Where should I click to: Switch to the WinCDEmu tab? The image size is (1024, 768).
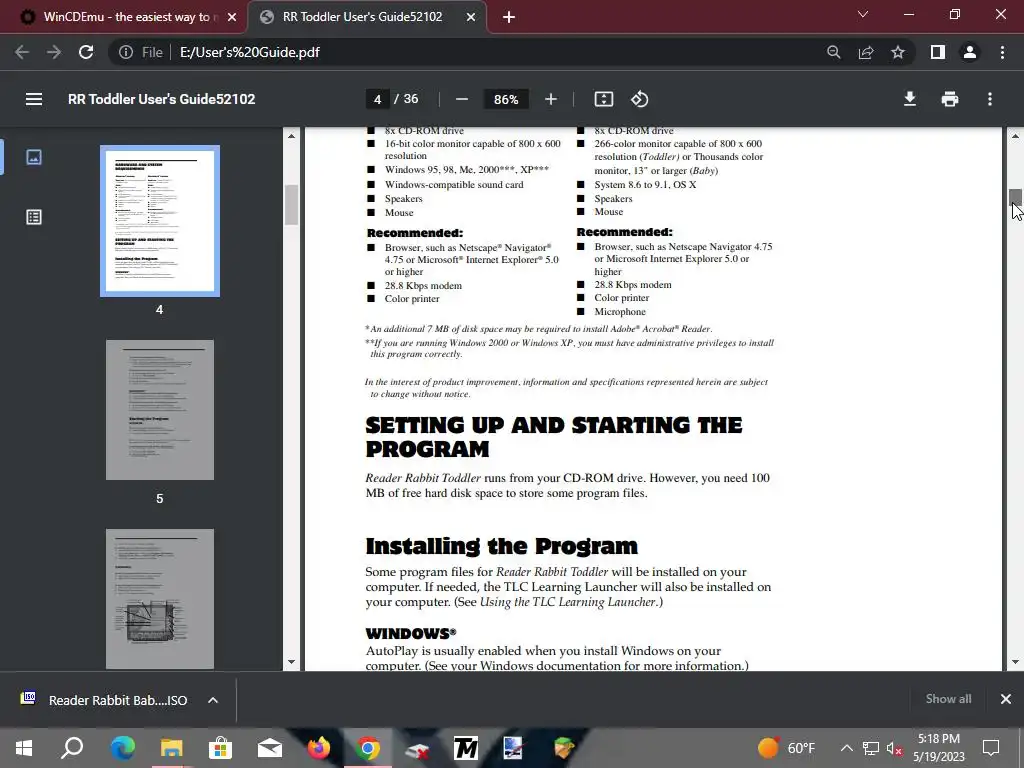click(x=123, y=17)
